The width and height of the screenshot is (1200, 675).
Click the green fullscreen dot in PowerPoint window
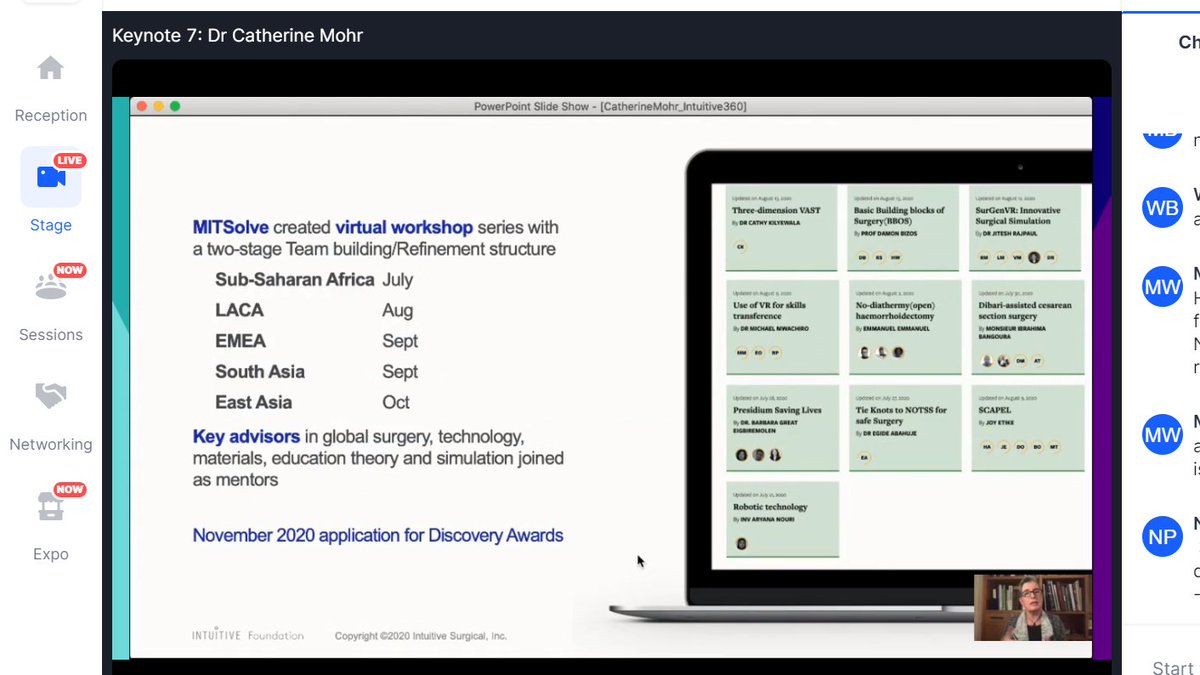[x=175, y=106]
